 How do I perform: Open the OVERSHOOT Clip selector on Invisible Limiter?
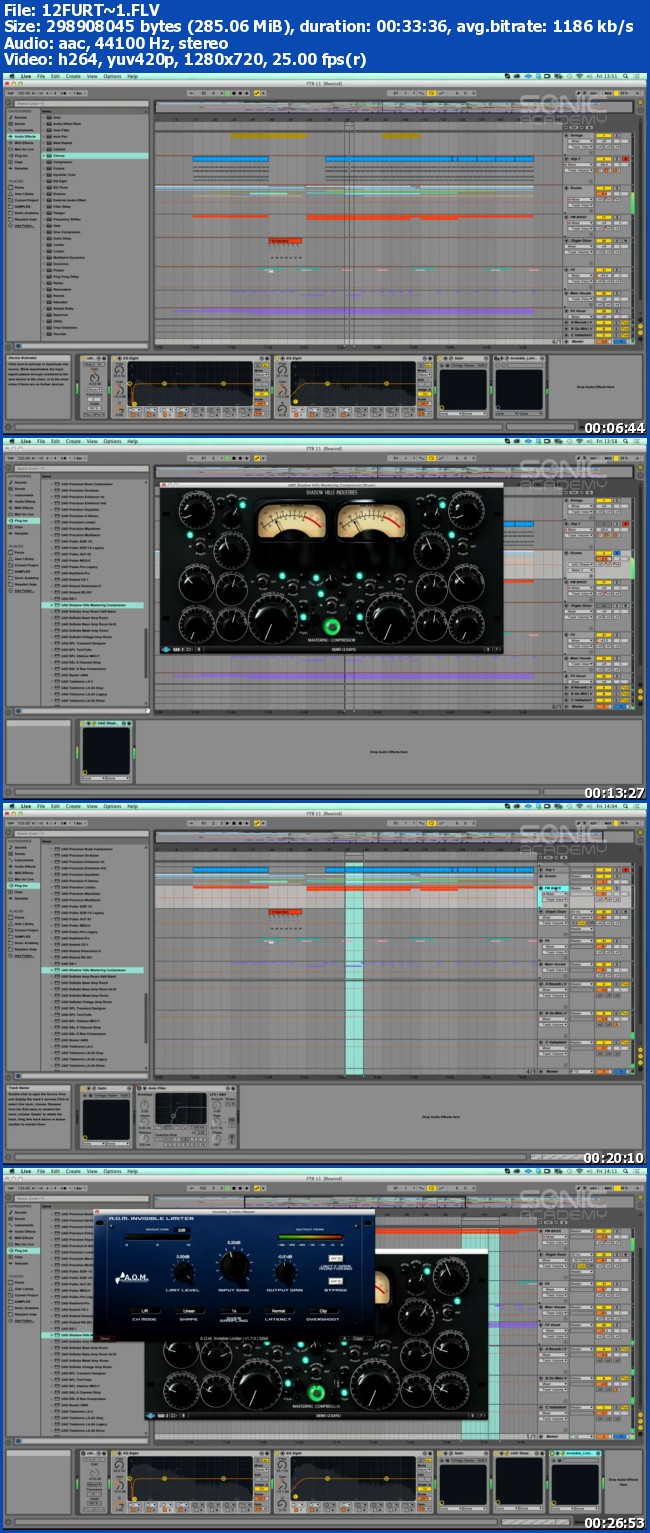tap(323, 1310)
